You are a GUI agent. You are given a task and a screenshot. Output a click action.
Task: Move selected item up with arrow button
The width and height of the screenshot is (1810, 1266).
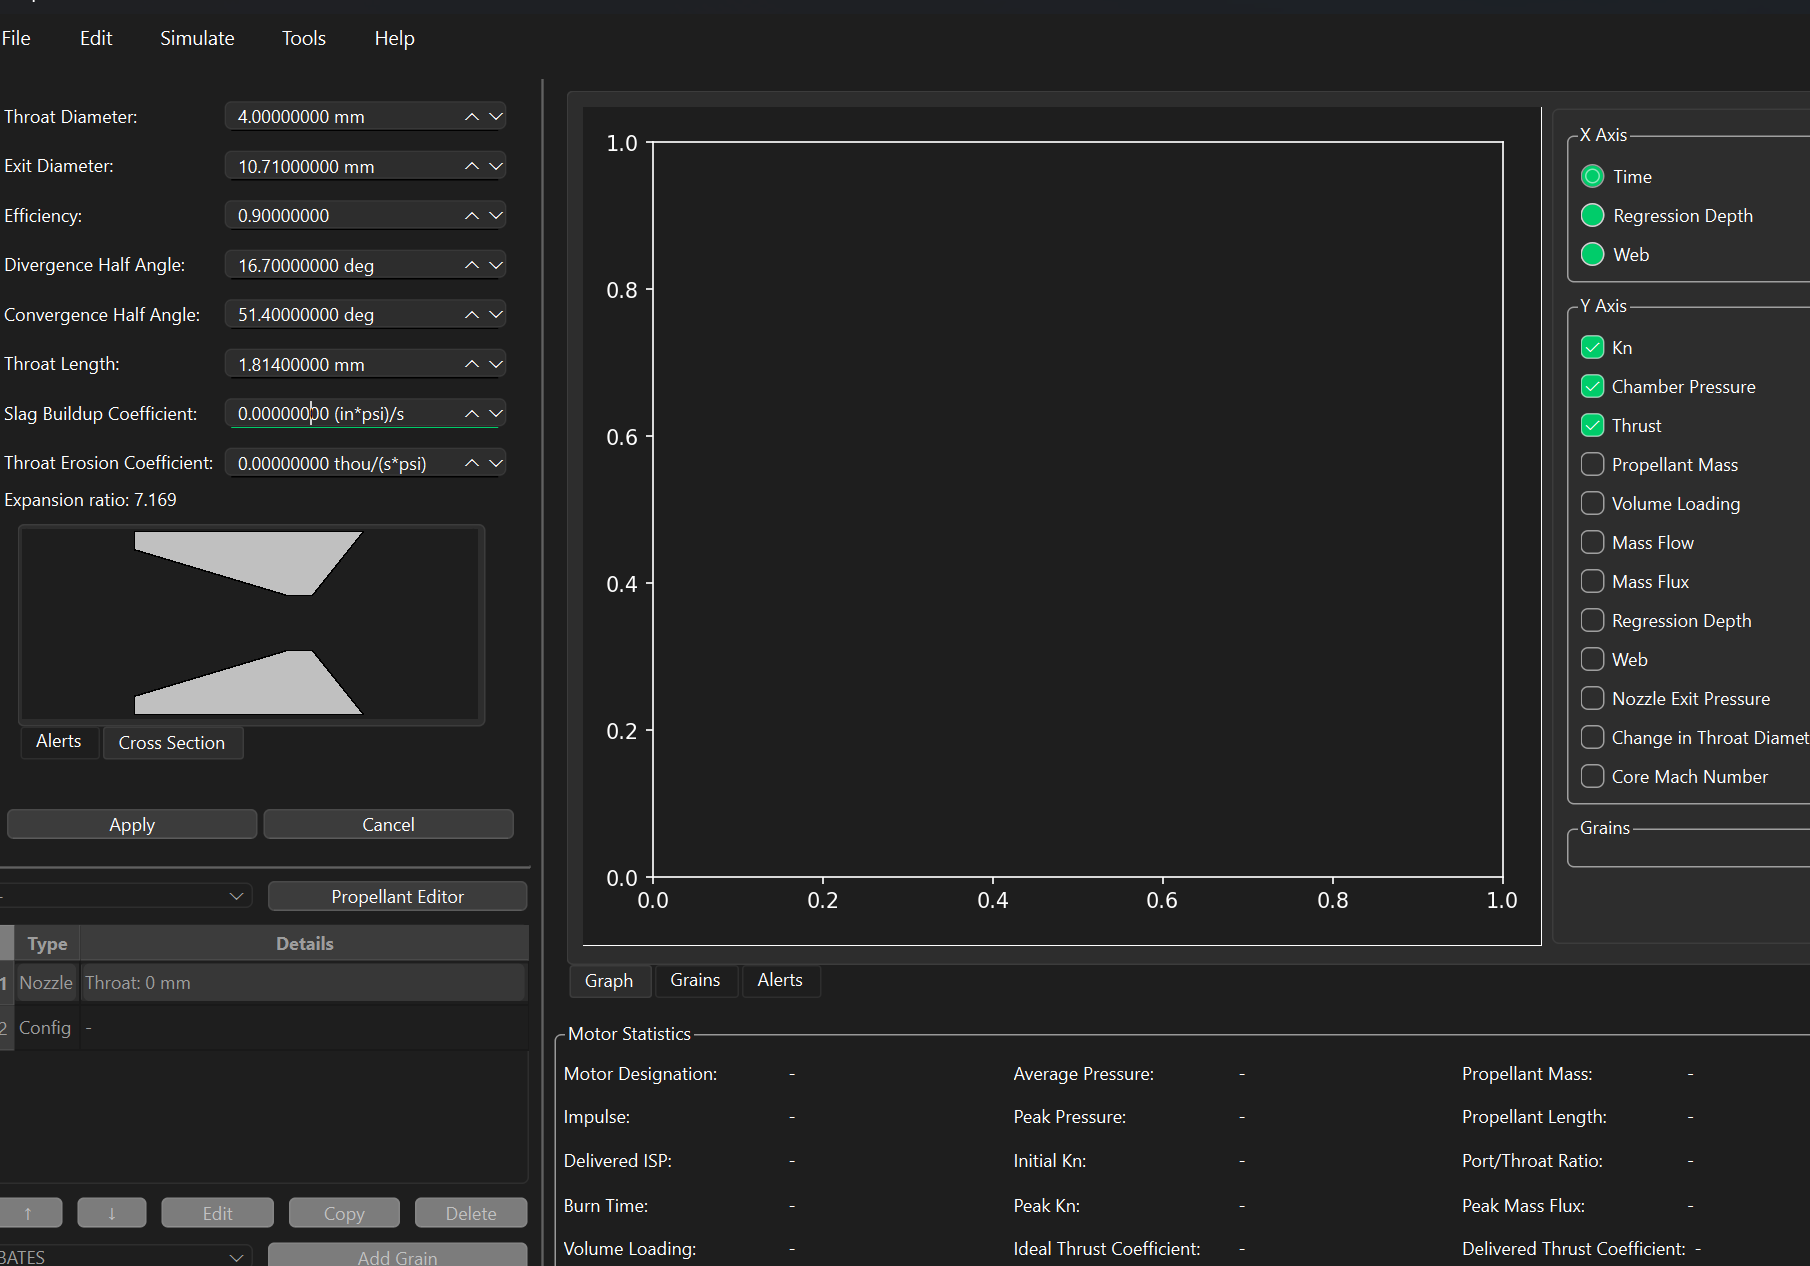click(28, 1213)
